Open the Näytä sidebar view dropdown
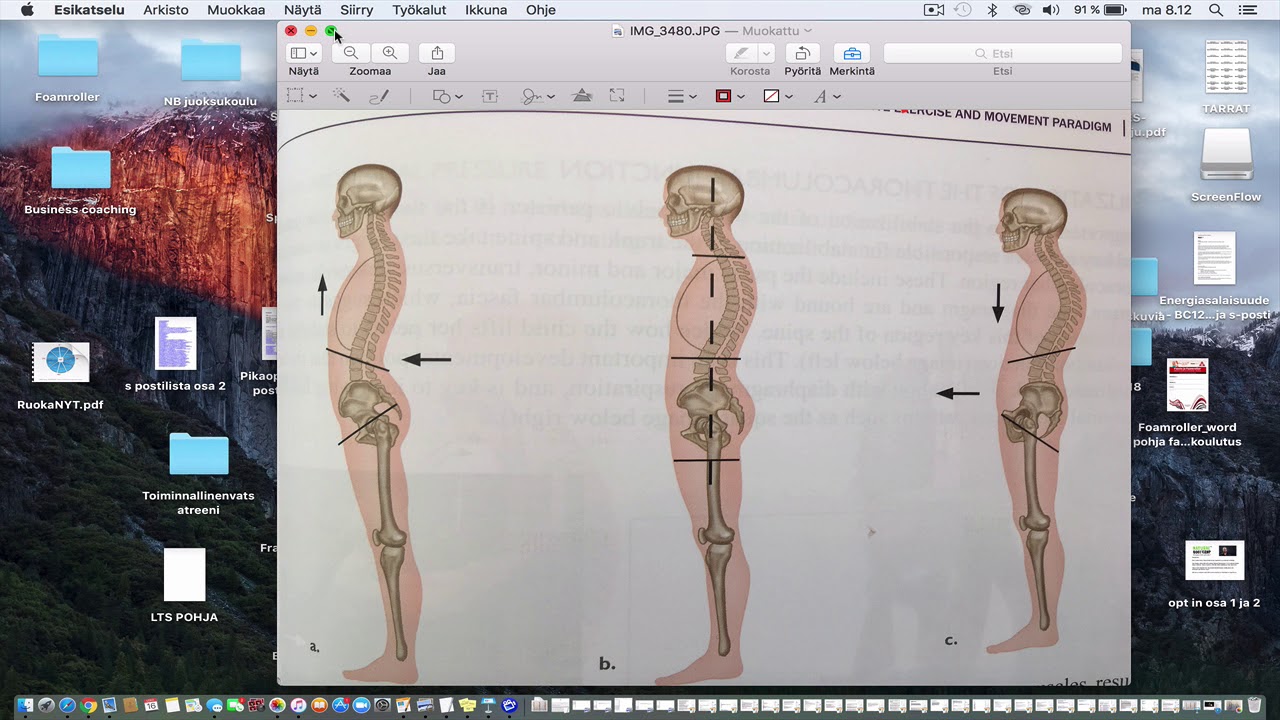The width and height of the screenshot is (1280, 720). pyautogui.click(x=303, y=53)
